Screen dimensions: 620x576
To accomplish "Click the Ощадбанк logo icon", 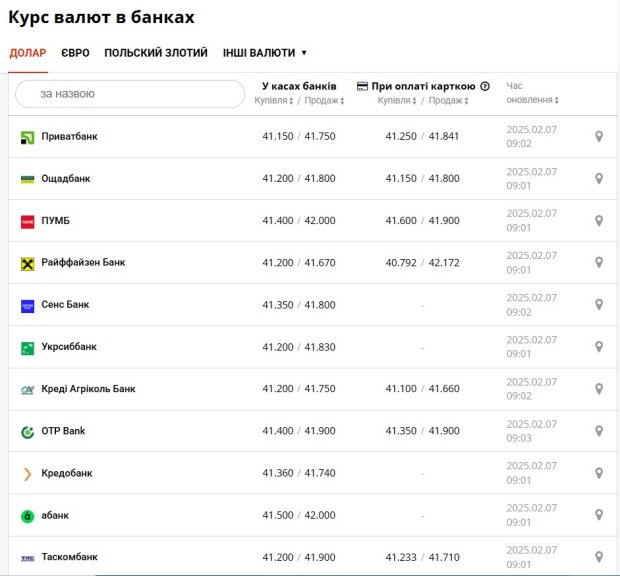I will click(x=27, y=179).
